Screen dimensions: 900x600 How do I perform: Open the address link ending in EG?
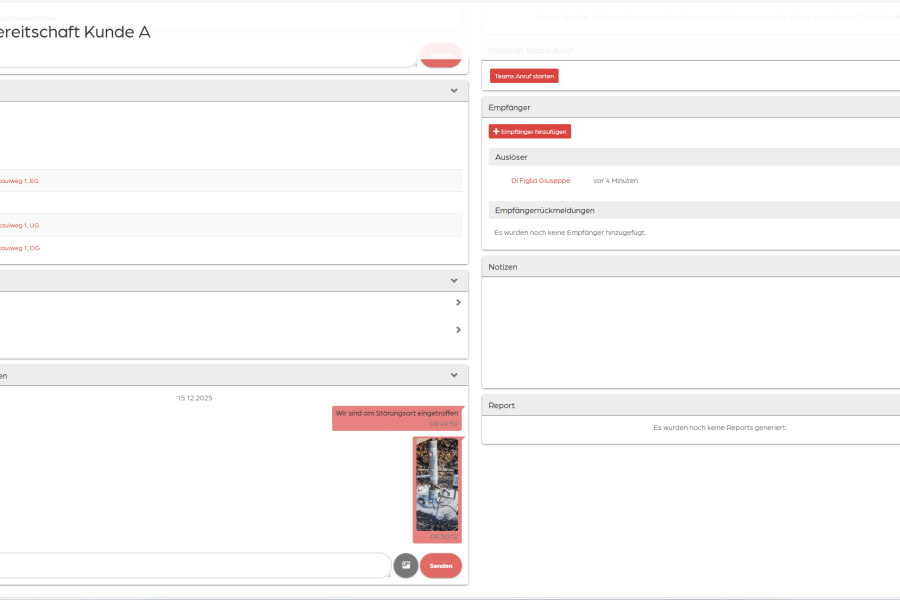(19, 181)
